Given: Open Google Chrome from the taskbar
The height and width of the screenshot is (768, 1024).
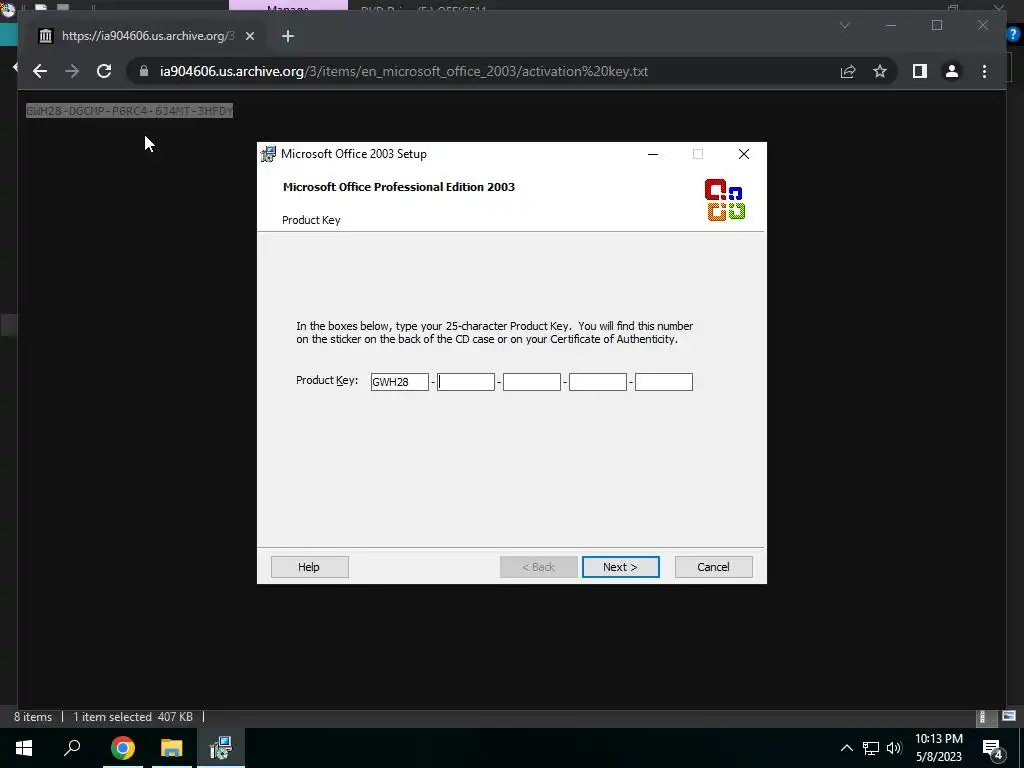Looking at the screenshot, I should pos(122,748).
